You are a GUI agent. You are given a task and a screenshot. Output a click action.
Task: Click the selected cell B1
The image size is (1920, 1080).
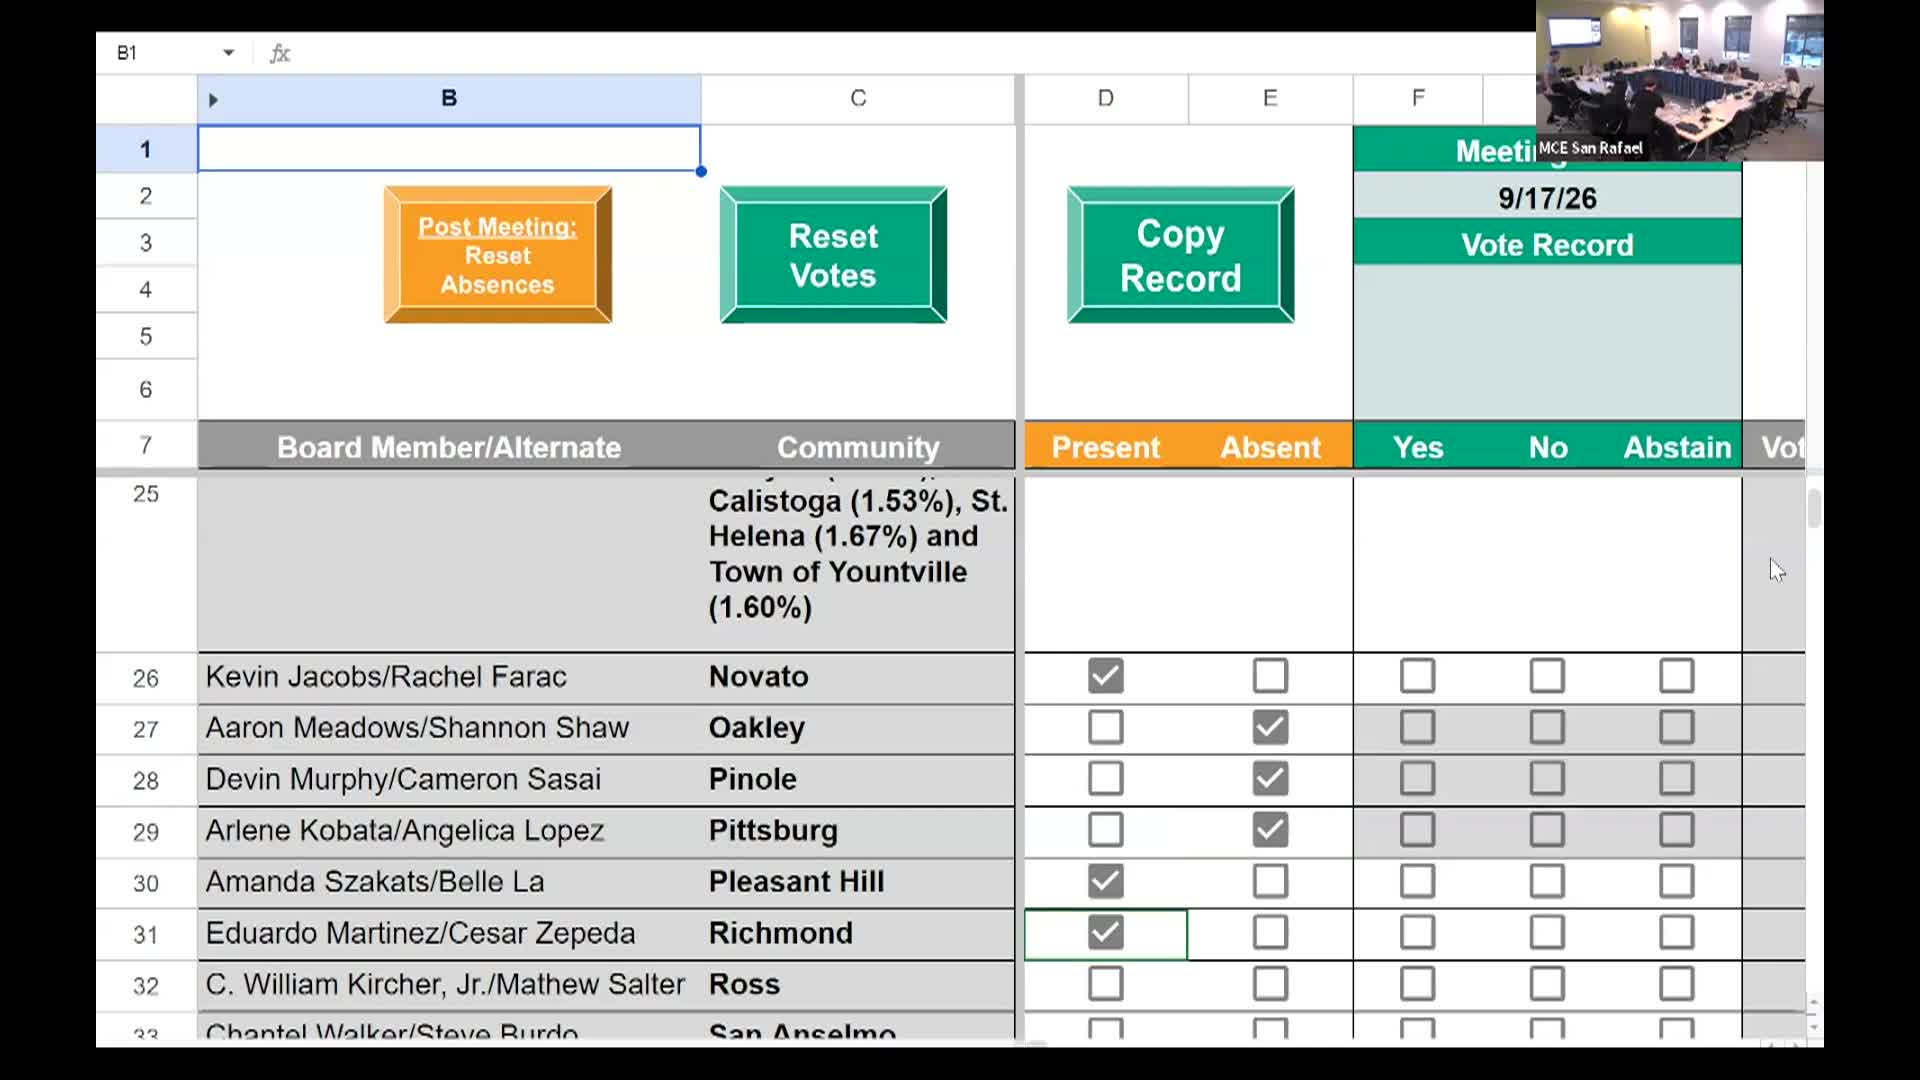point(449,149)
